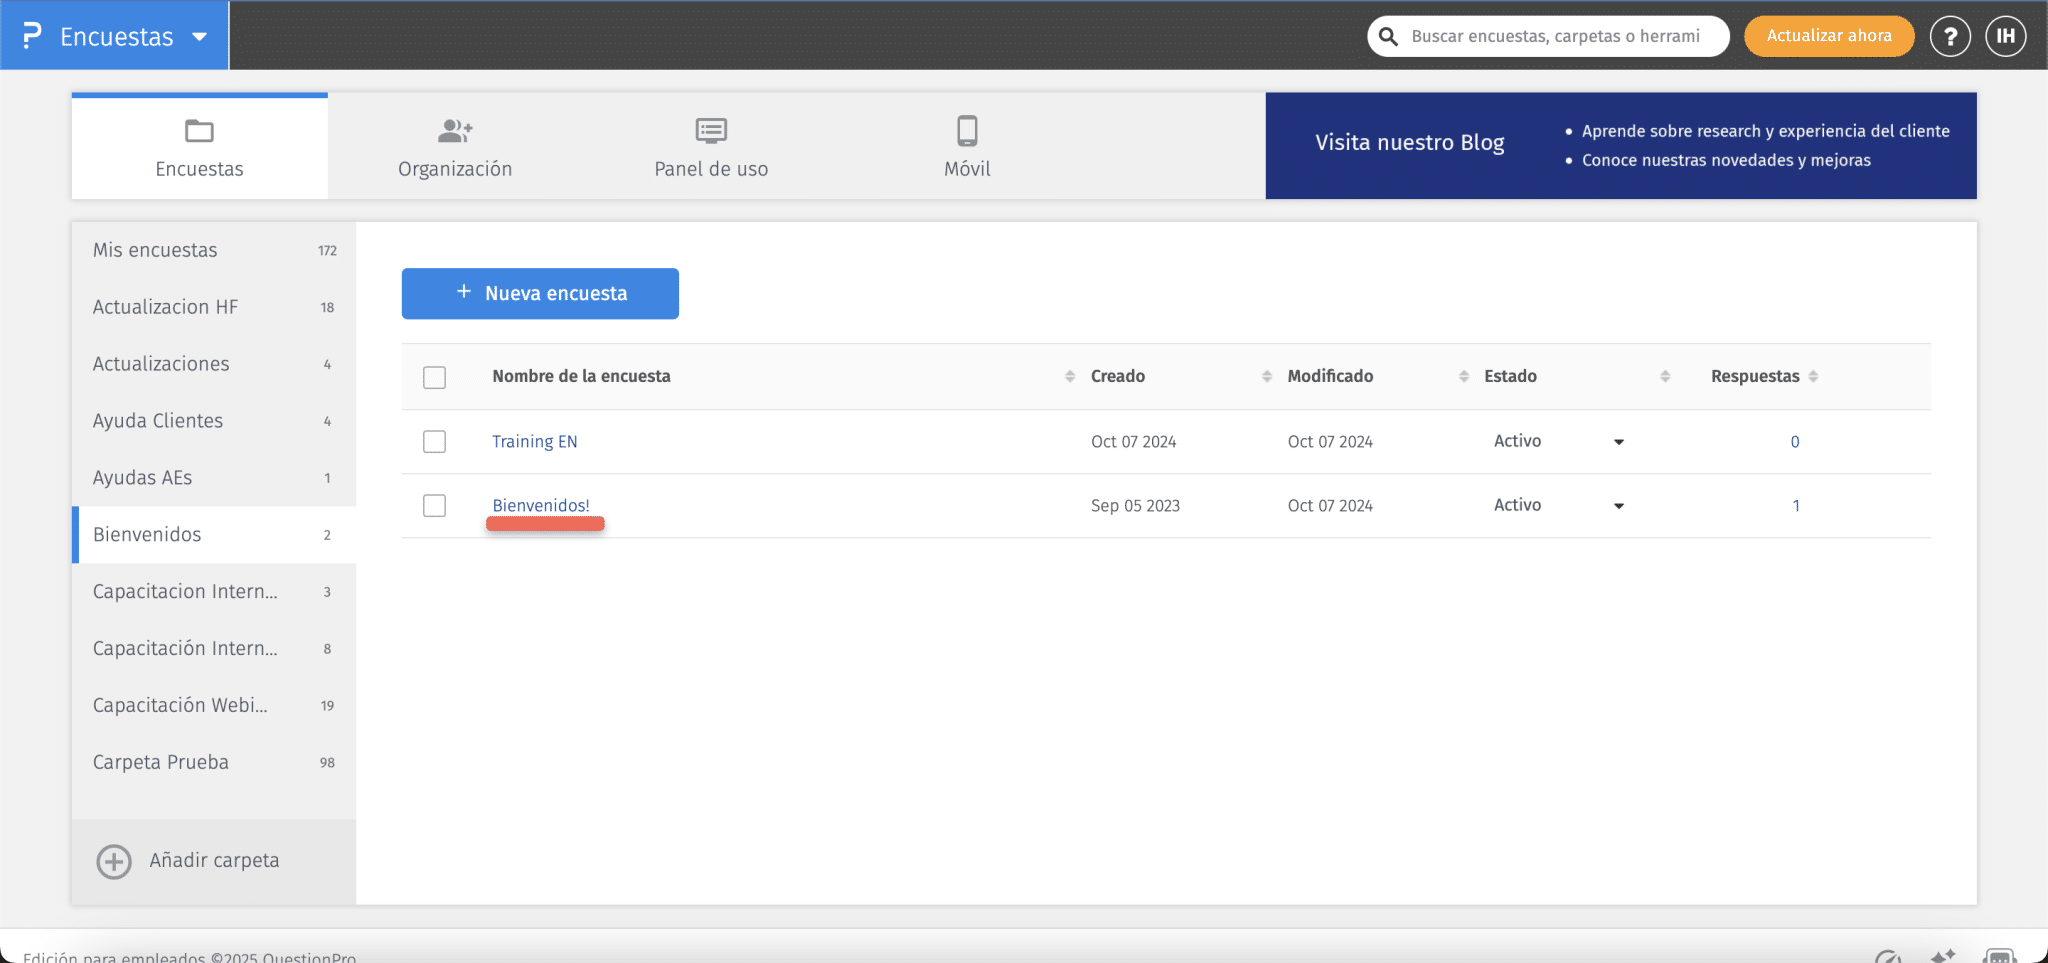Check the Training EN row checkbox

point(435,441)
